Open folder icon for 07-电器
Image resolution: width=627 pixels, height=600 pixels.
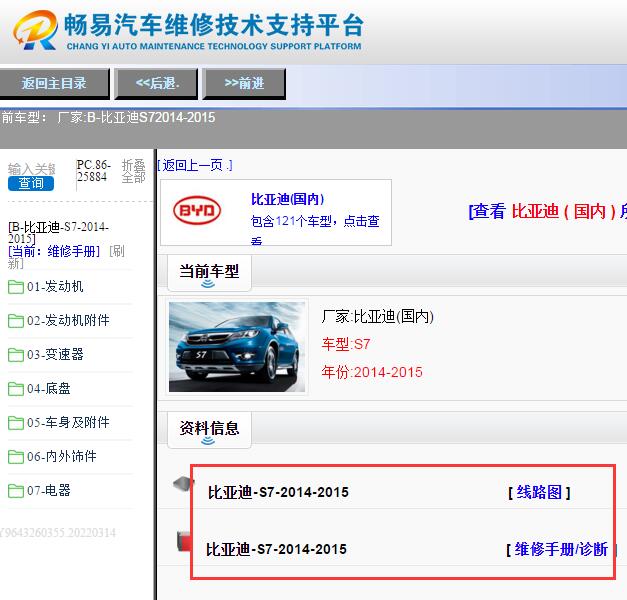16,491
